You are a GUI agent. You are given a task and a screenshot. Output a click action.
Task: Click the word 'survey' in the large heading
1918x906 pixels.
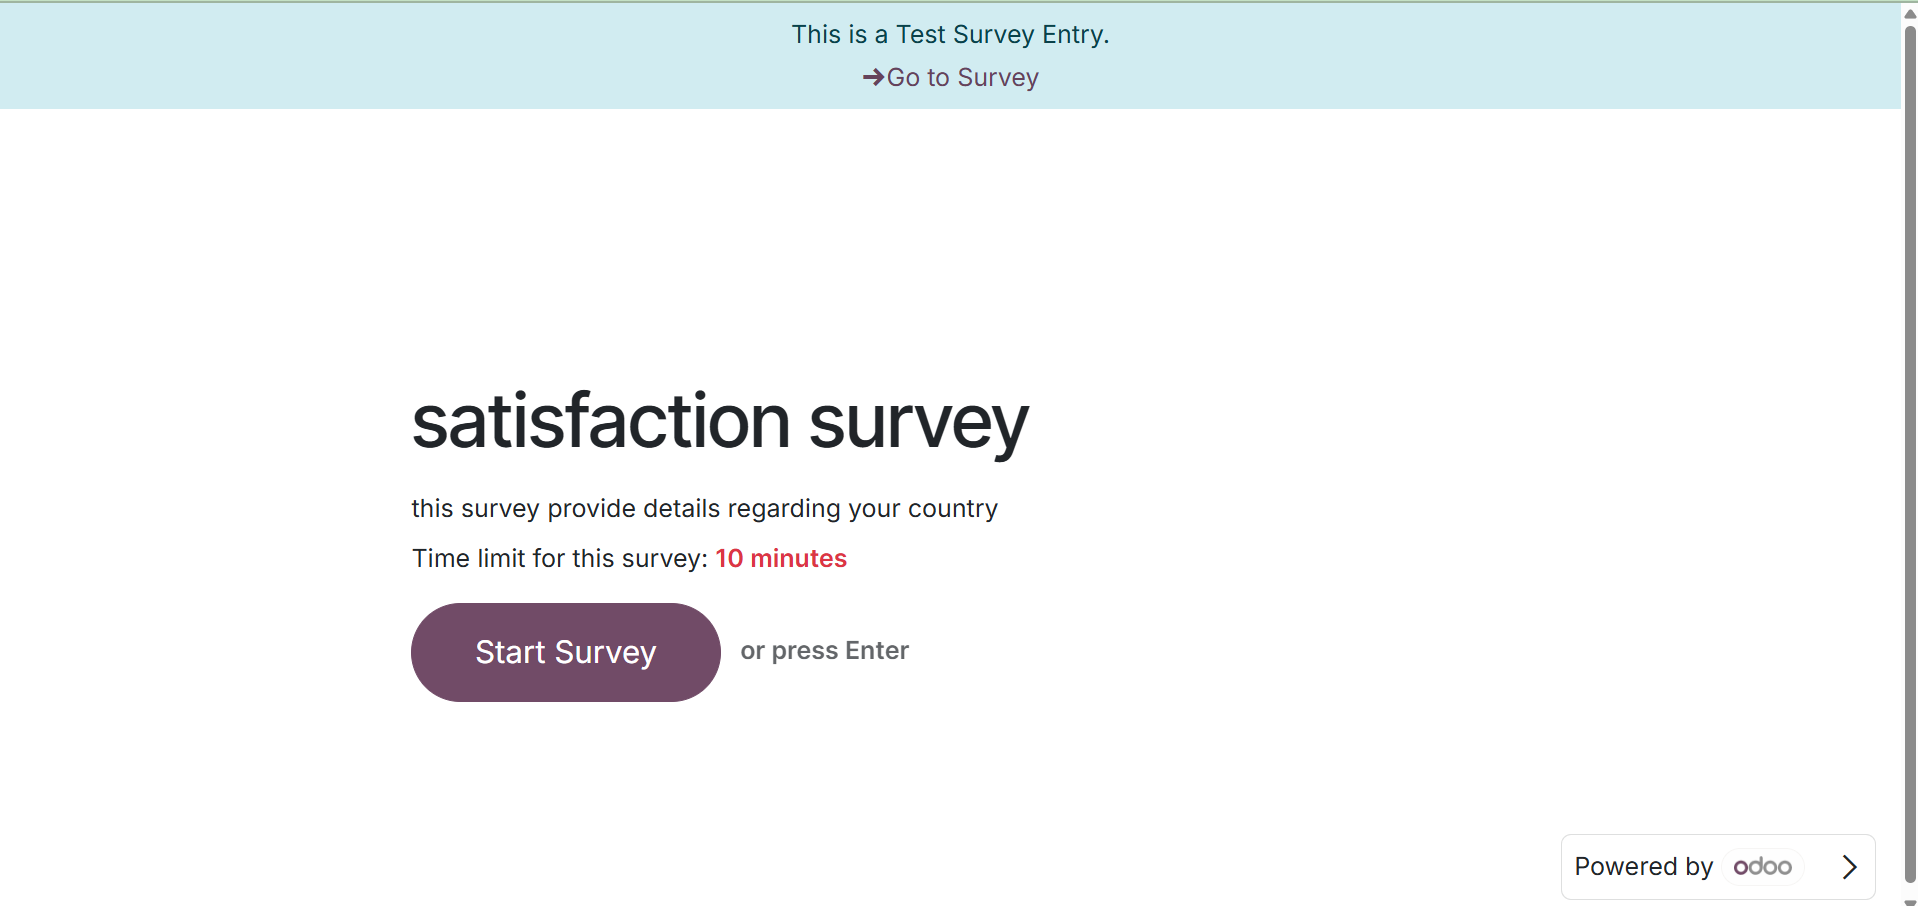point(918,421)
